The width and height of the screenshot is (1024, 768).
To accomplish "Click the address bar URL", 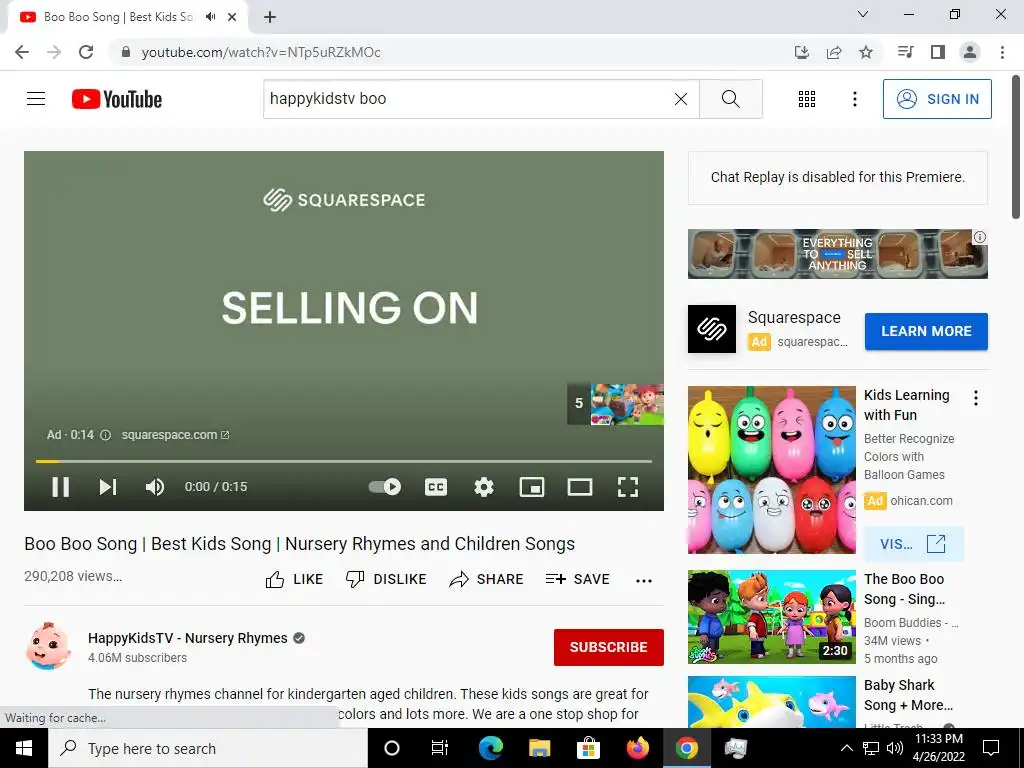I will (261, 52).
